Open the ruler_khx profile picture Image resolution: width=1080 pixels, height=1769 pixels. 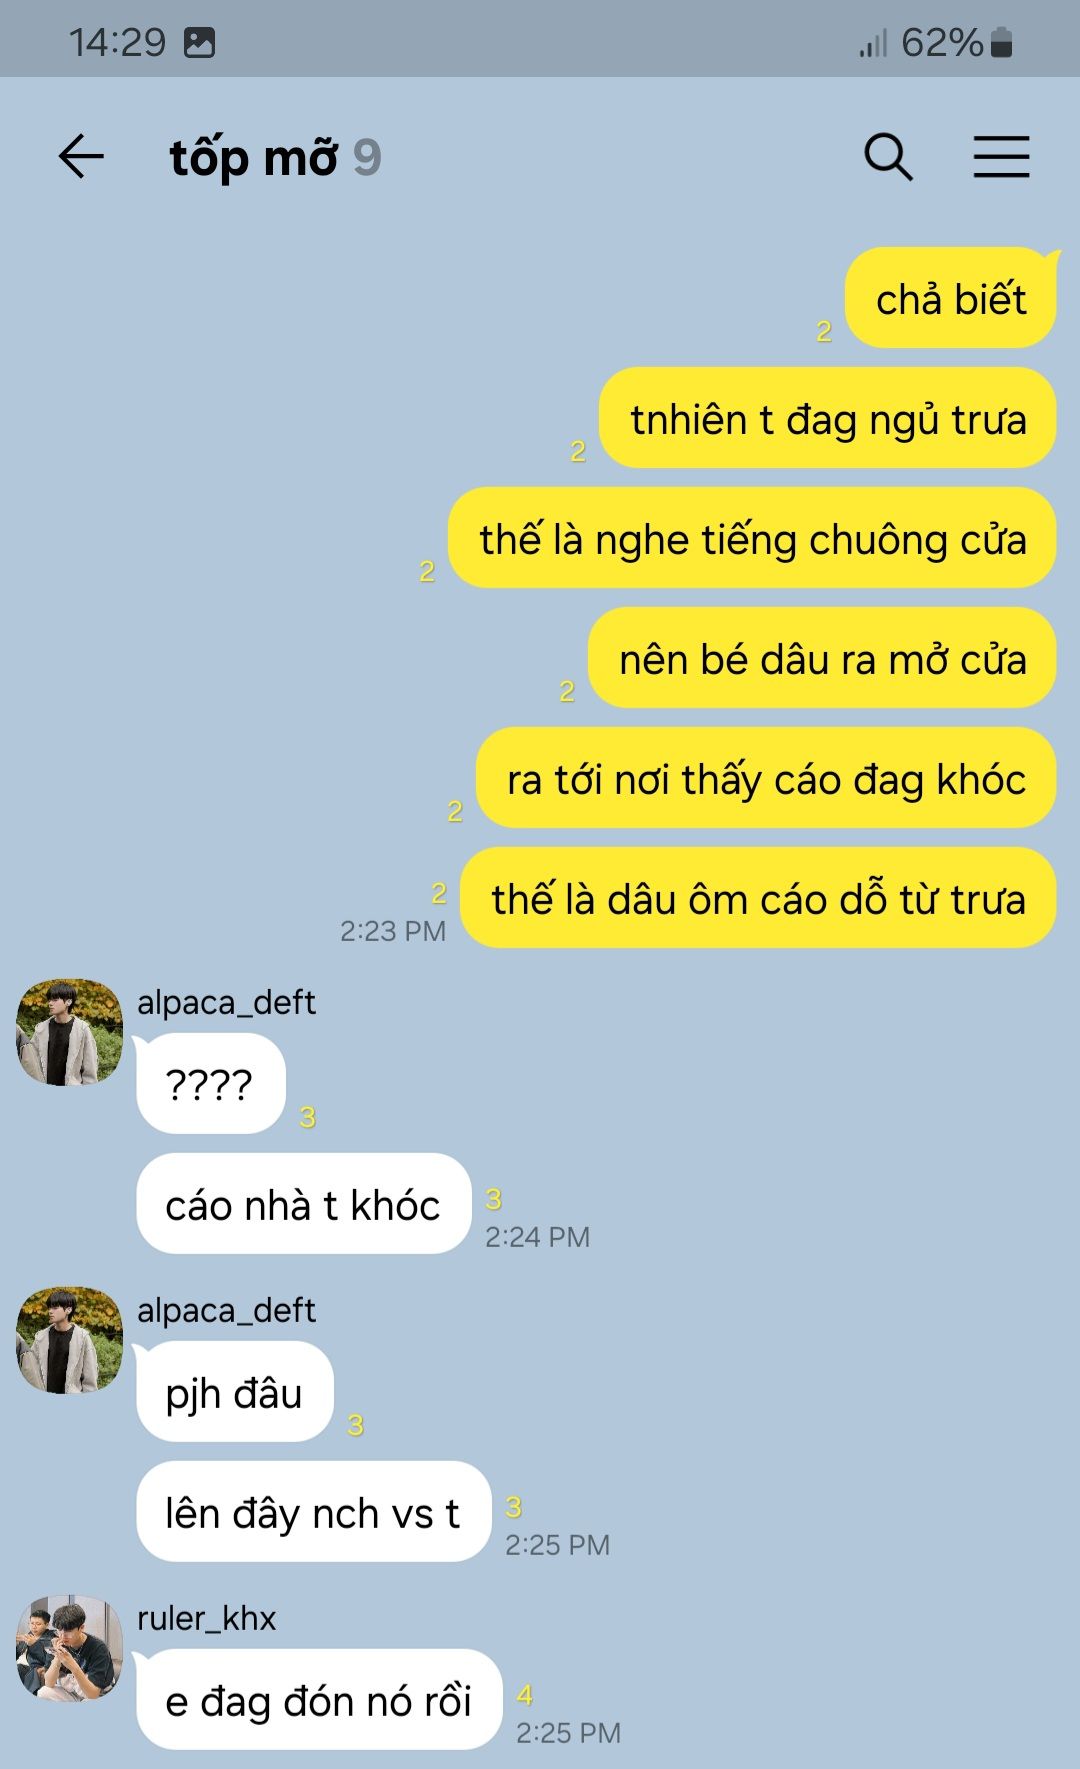(70, 1648)
